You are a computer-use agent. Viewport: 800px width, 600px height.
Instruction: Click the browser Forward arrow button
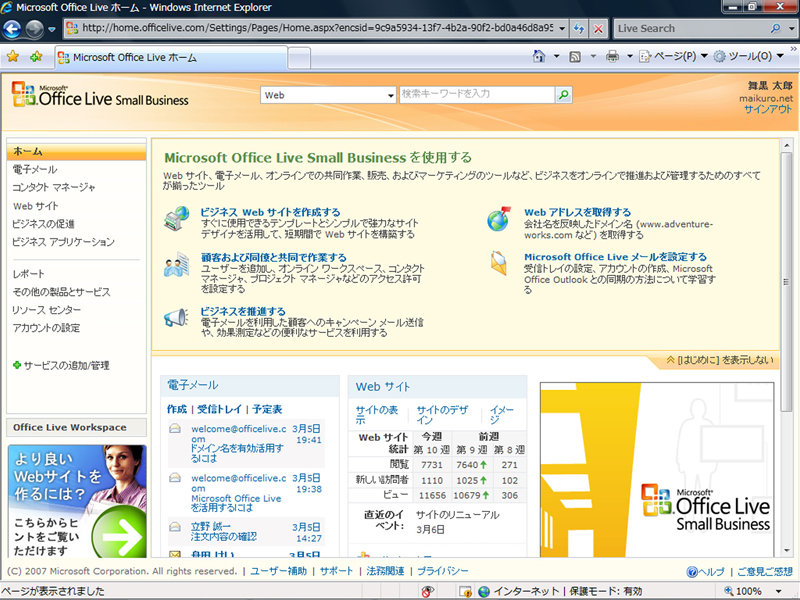pyautogui.click(x=35, y=29)
